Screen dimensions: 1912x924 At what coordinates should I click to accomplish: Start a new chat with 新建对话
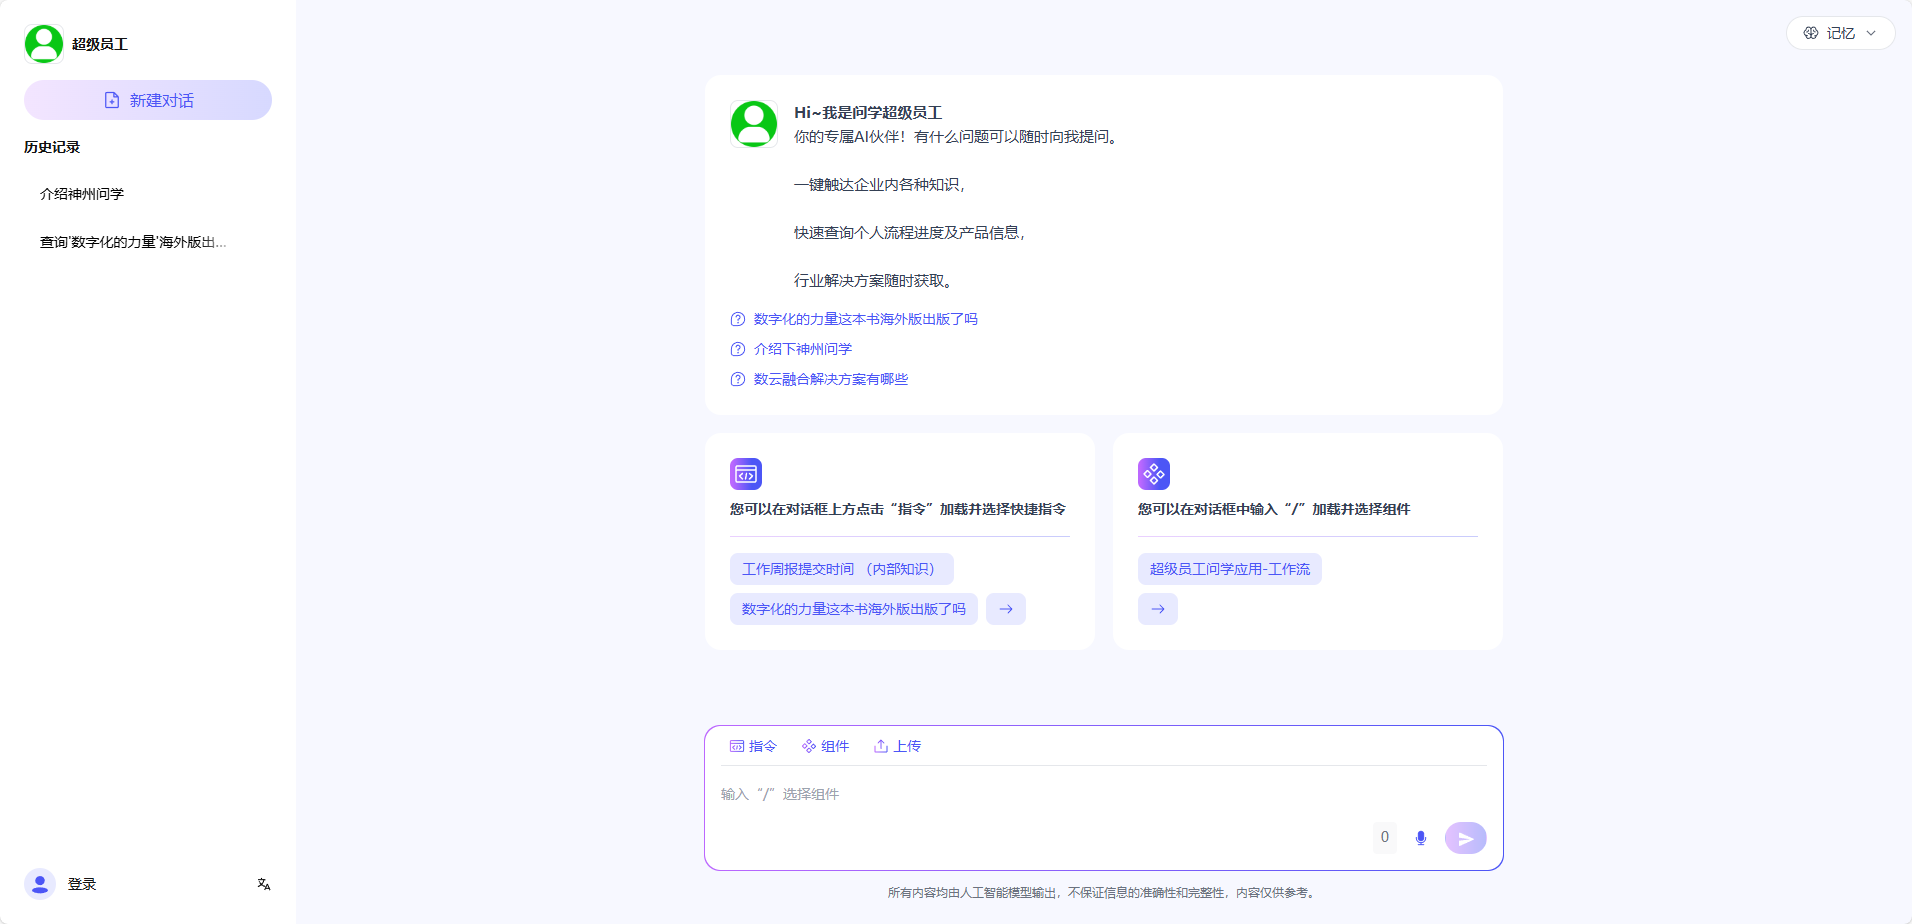click(148, 100)
